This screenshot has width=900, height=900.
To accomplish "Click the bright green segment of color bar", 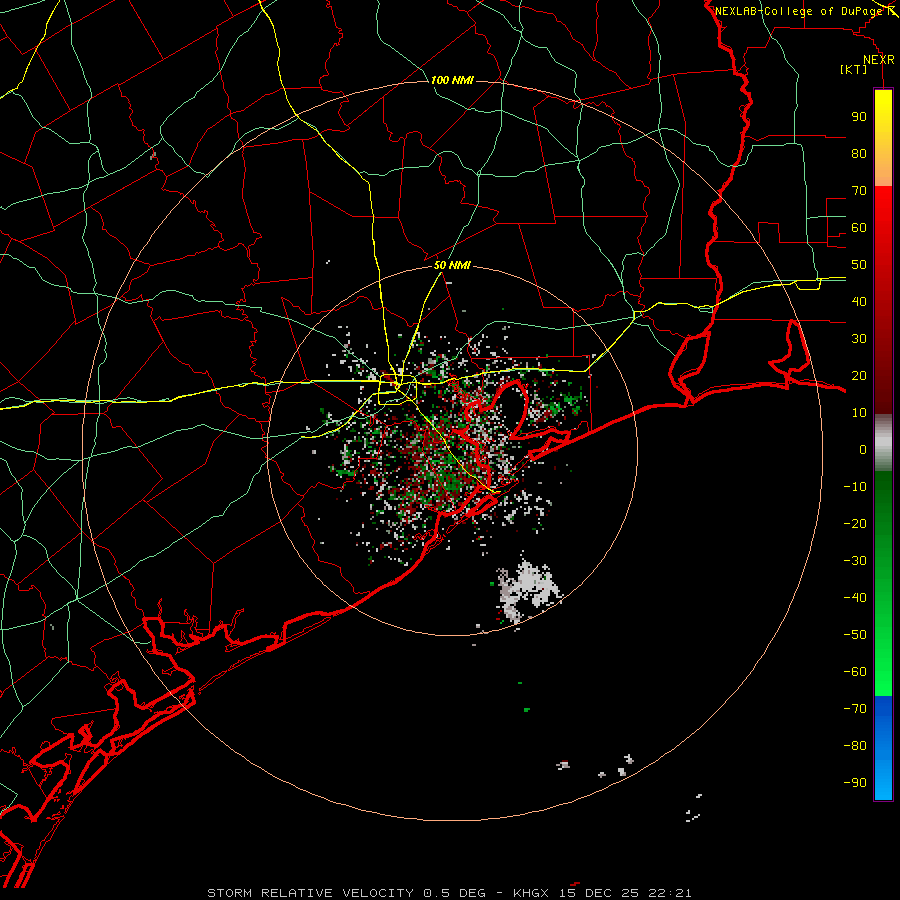I will point(883,584).
